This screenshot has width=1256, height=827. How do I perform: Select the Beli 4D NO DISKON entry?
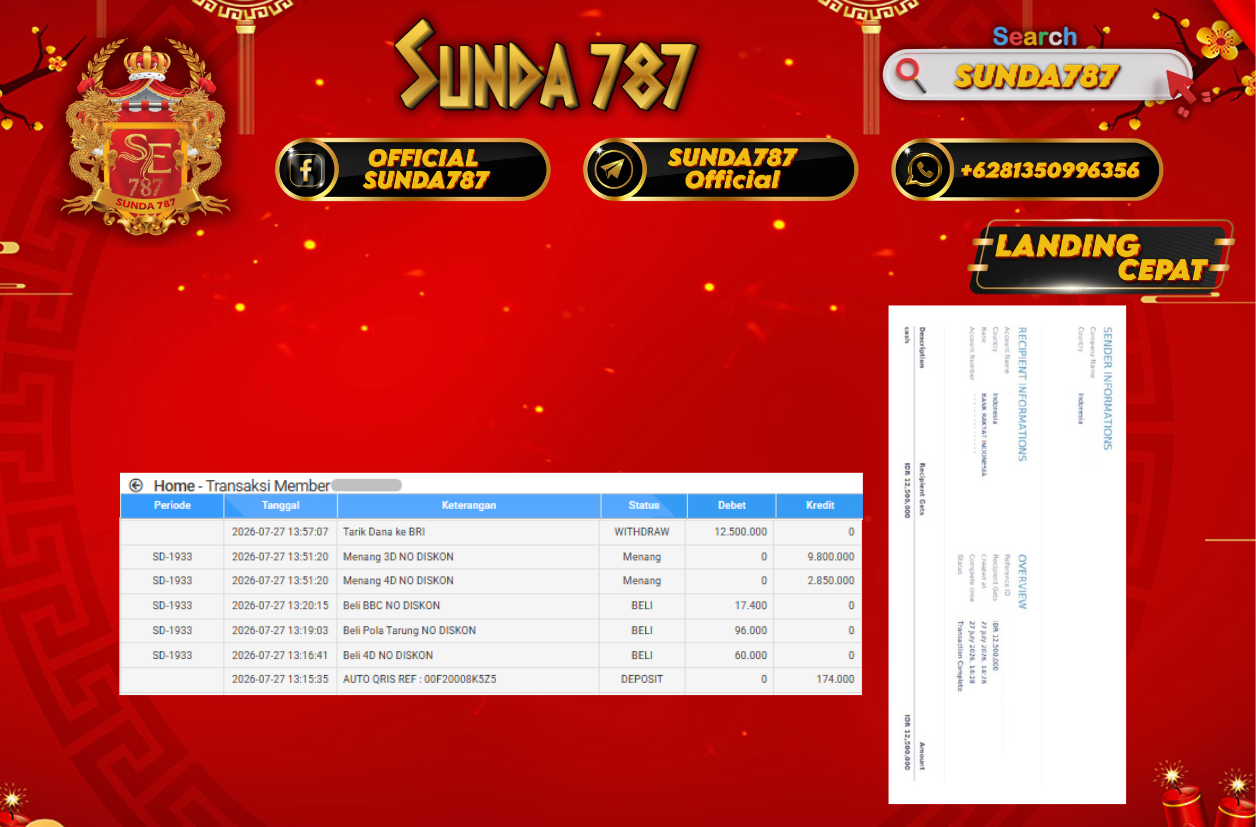point(388,655)
